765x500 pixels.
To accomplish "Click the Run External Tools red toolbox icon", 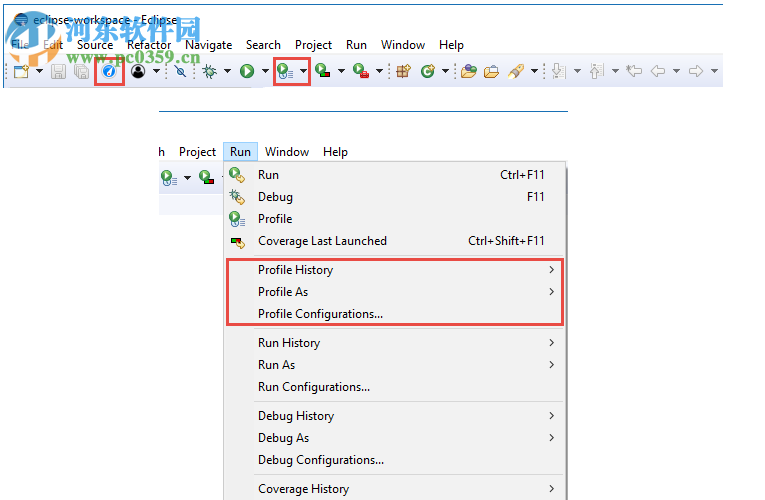I will tap(361, 71).
